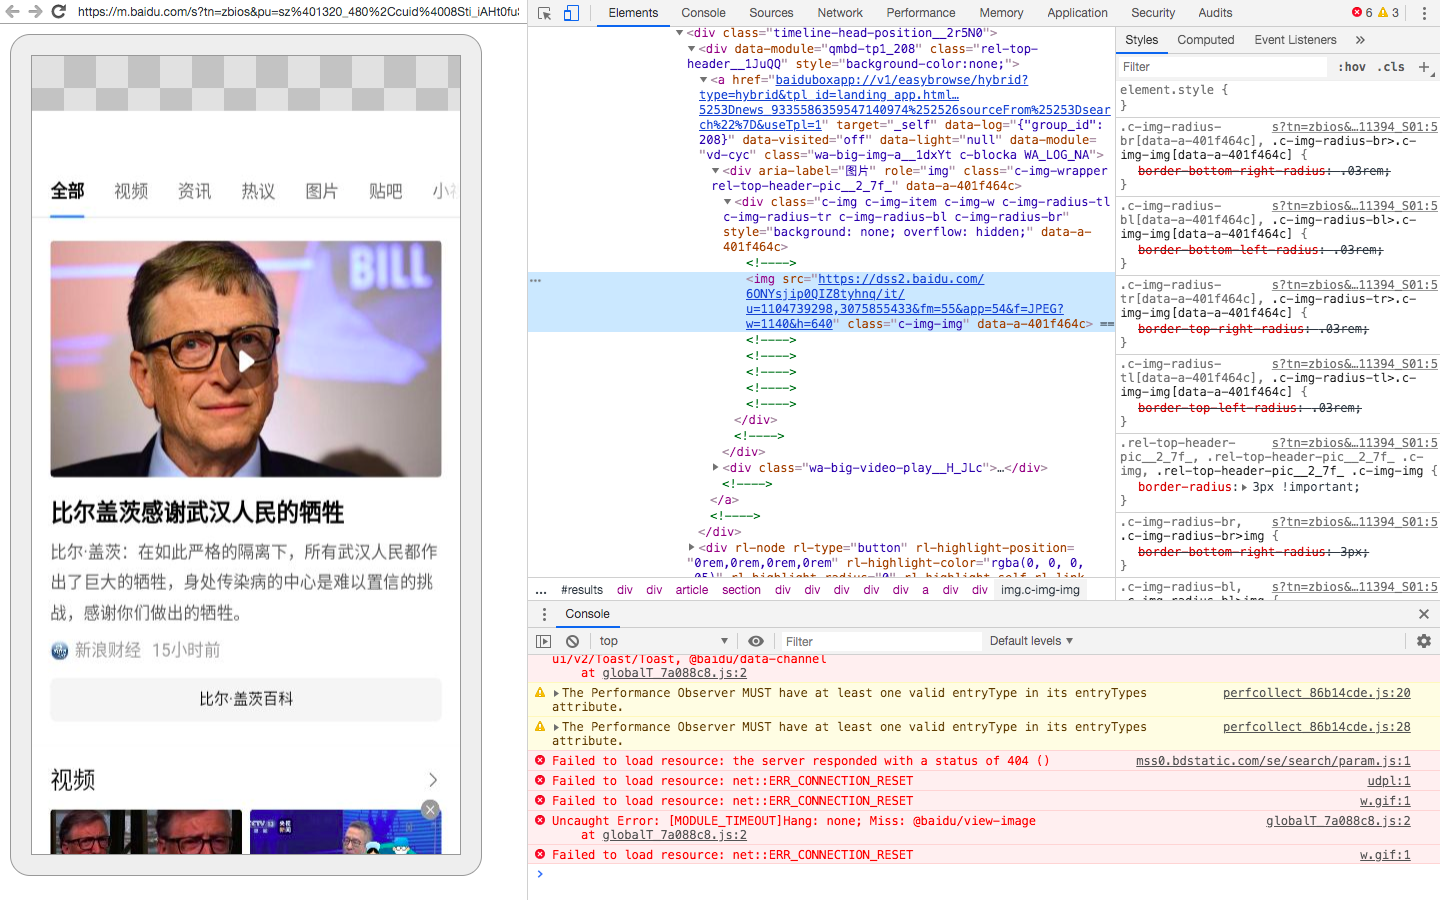1440x900 pixels.
Task: Collapse the c-img div via its disclosure triangle
Action: (728, 201)
